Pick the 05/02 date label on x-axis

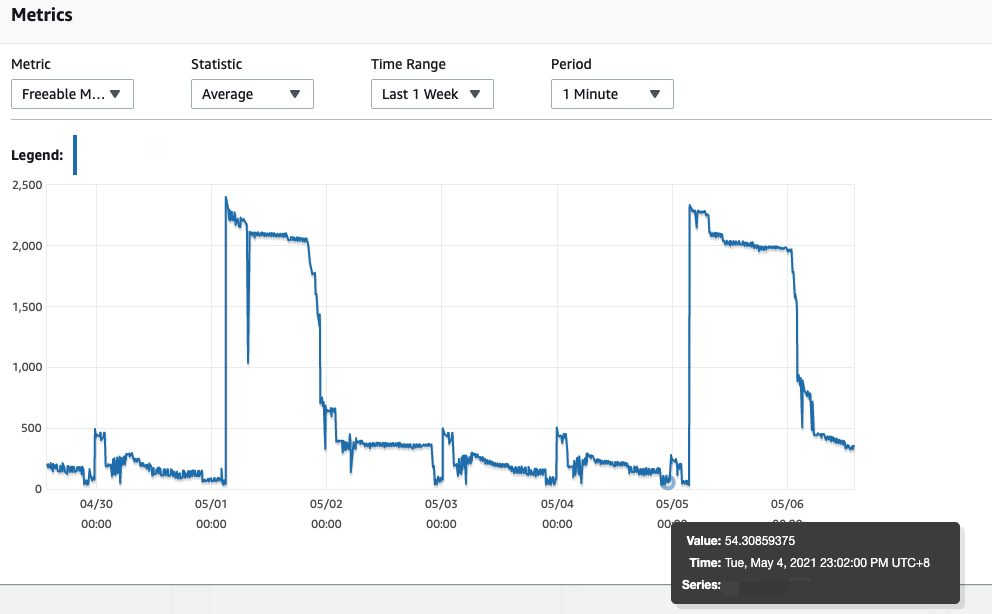coord(327,505)
